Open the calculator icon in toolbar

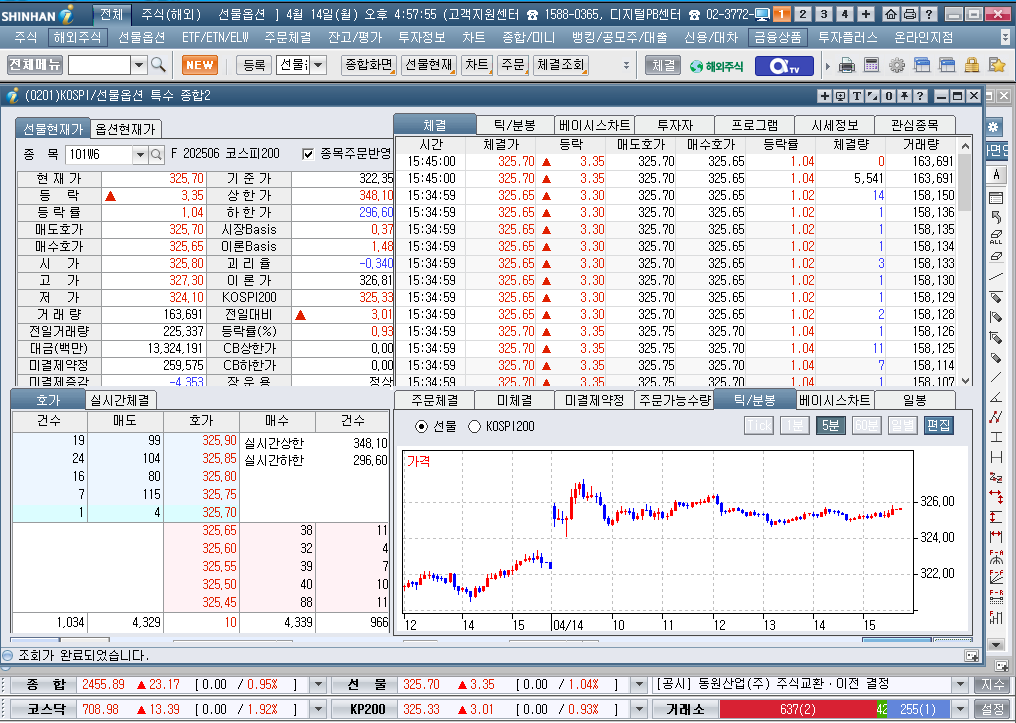(x=872, y=65)
